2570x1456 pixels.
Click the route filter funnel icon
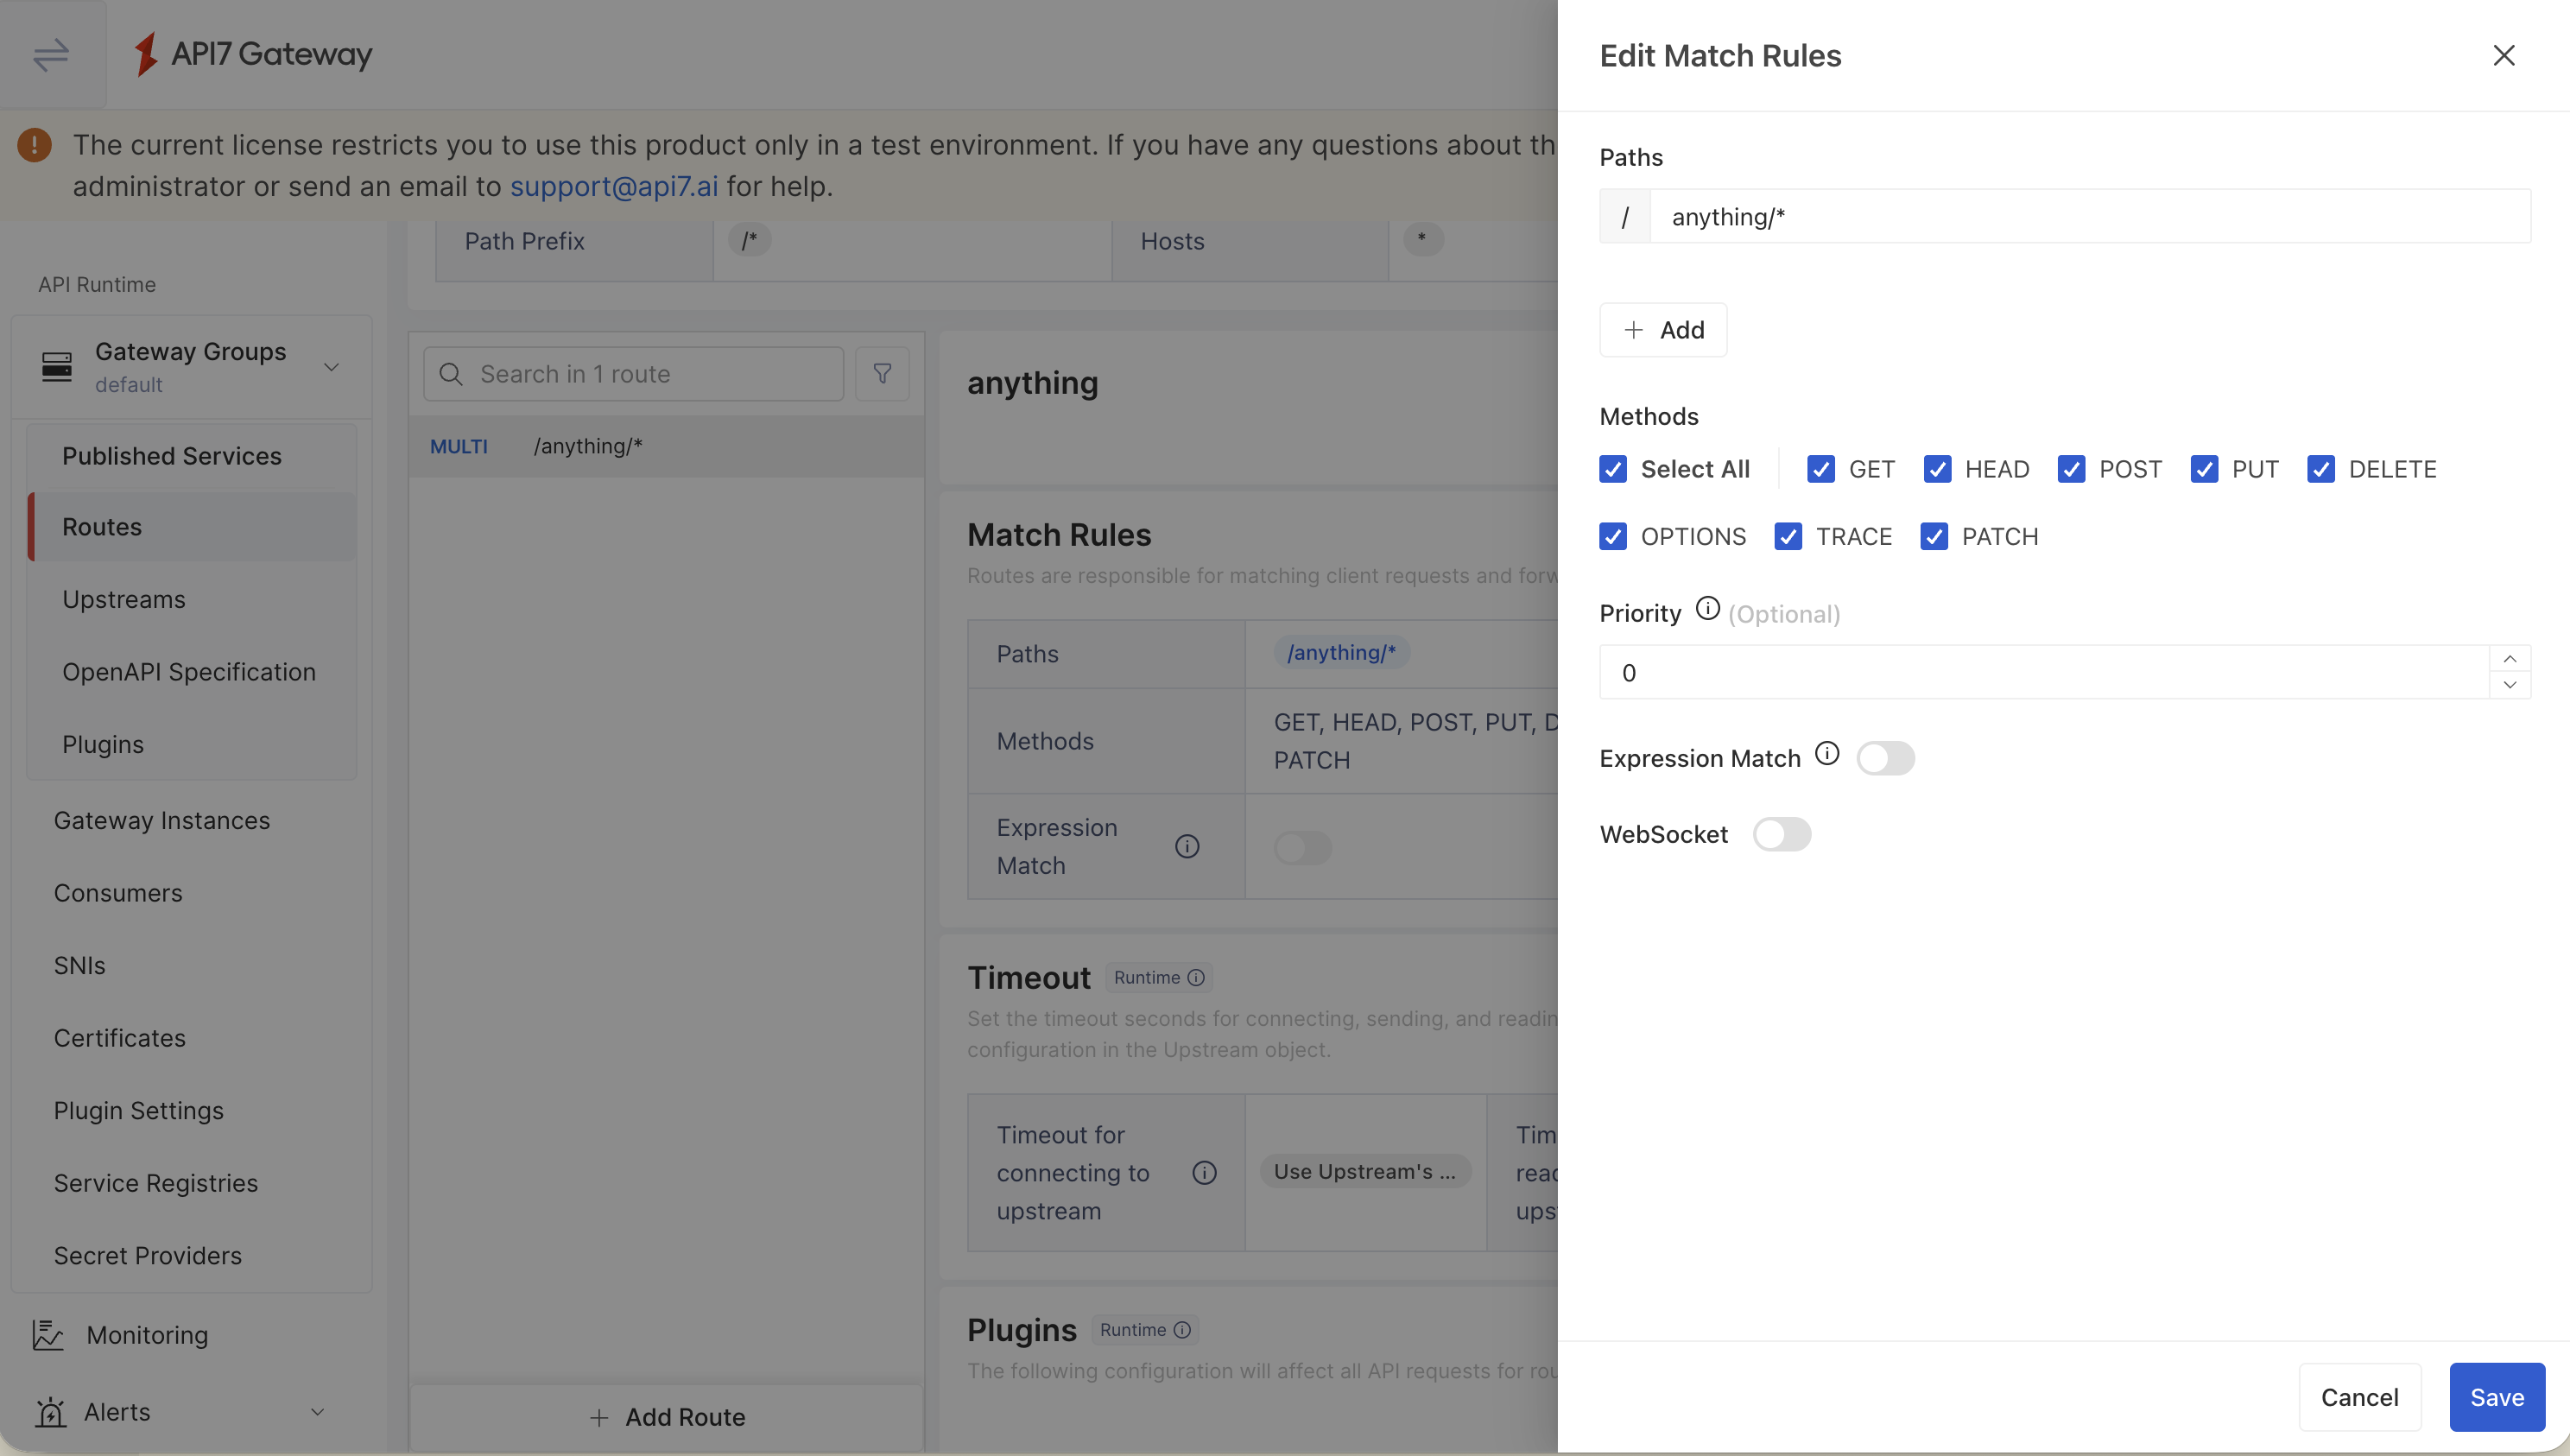point(882,374)
